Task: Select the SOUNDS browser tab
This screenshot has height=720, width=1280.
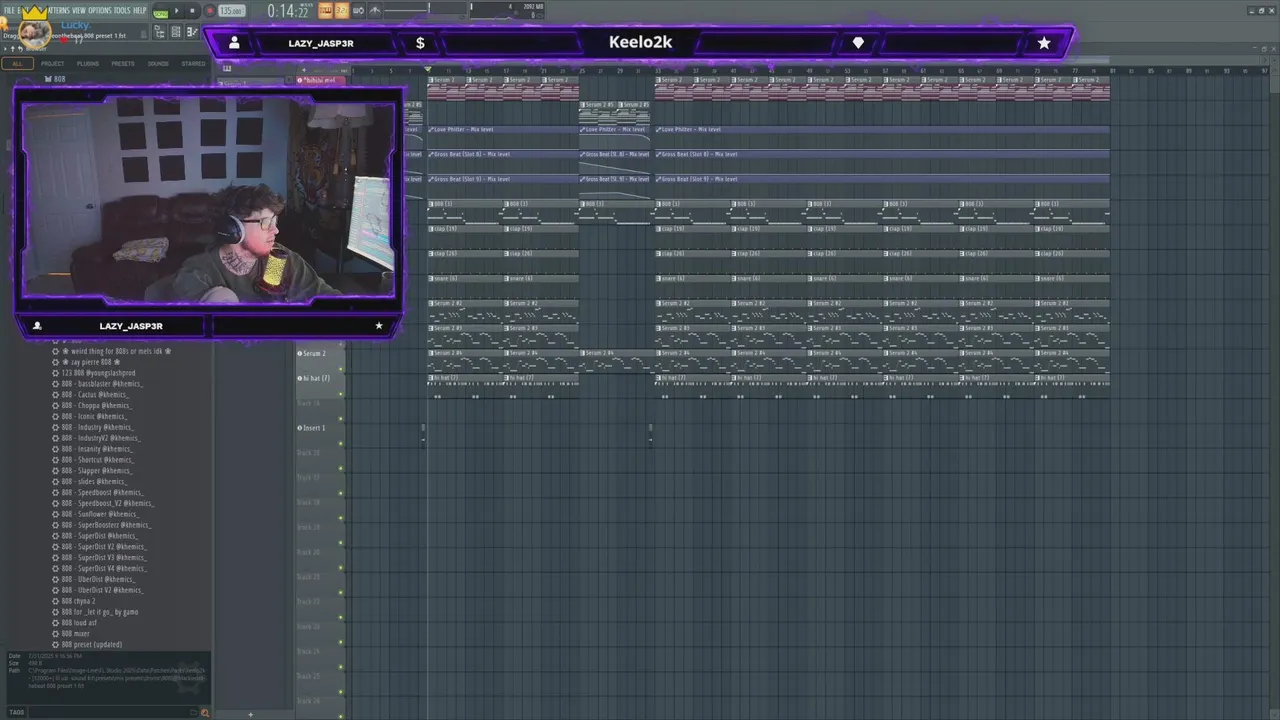Action: (x=158, y=63)
